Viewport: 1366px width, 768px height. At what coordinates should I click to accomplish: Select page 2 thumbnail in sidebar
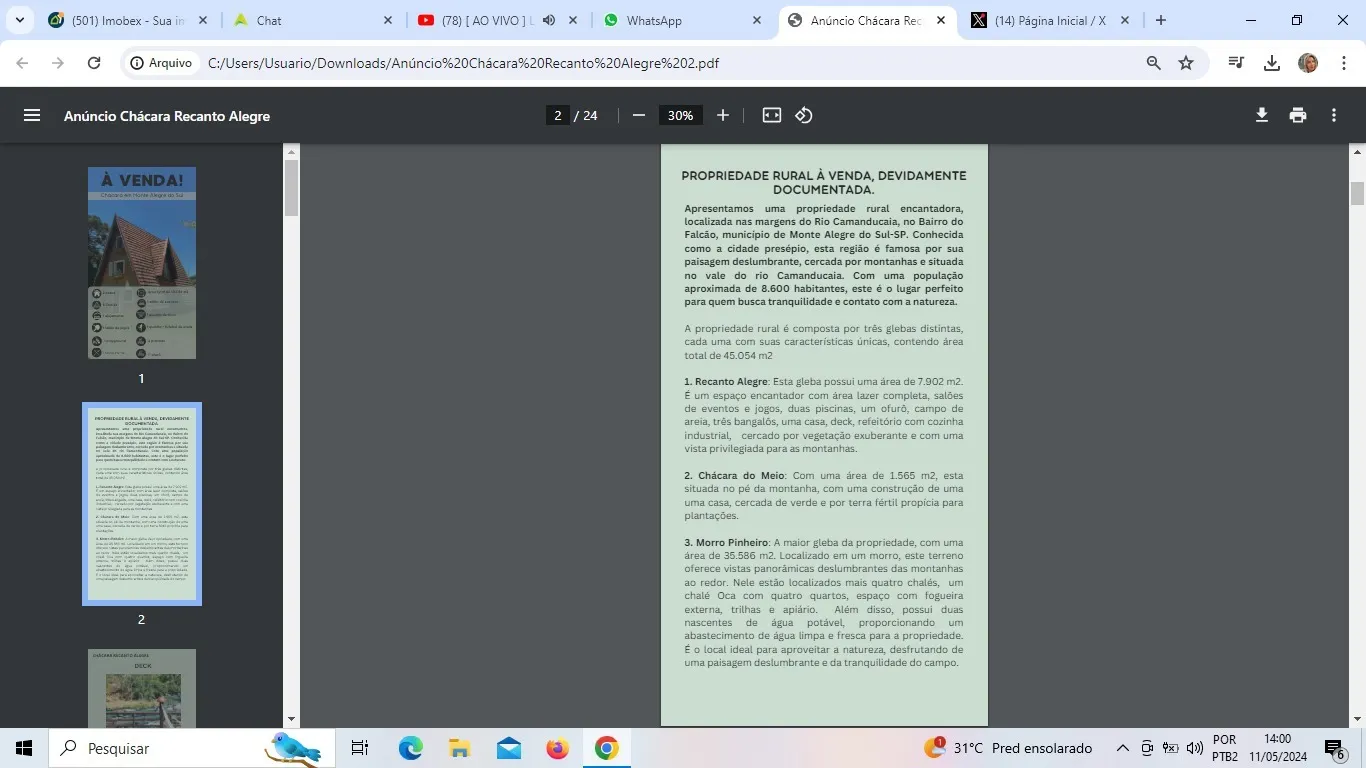click(x=142, y=504)
